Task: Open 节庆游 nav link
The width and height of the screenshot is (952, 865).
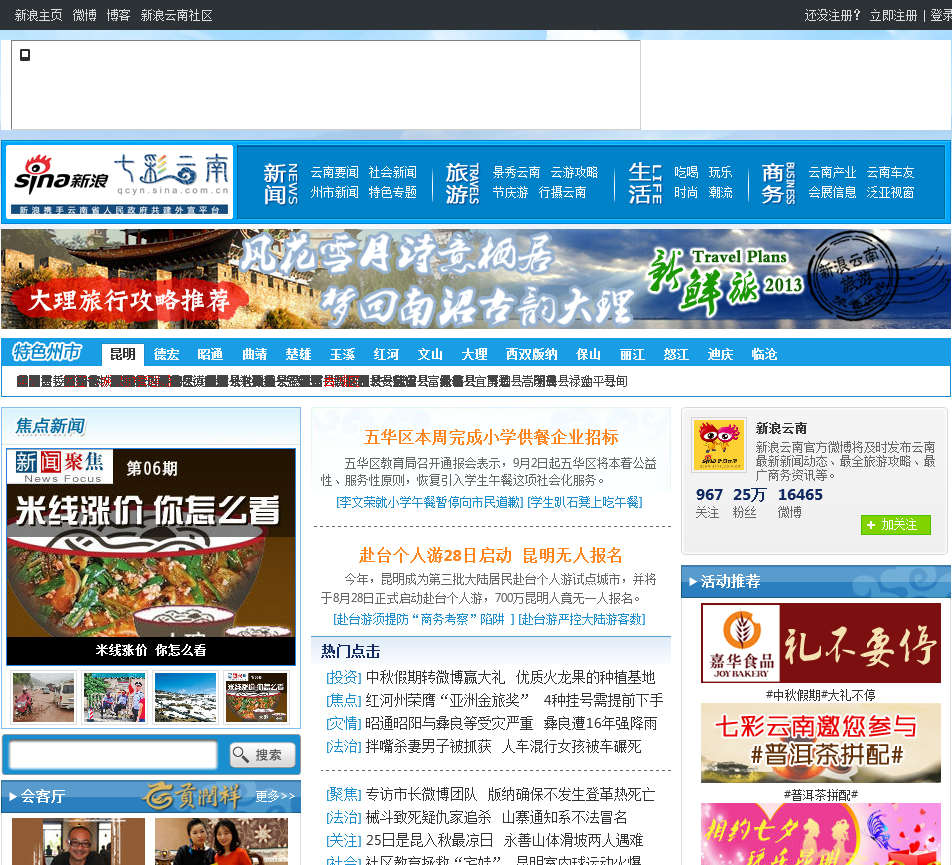Action: coord(510,192)
